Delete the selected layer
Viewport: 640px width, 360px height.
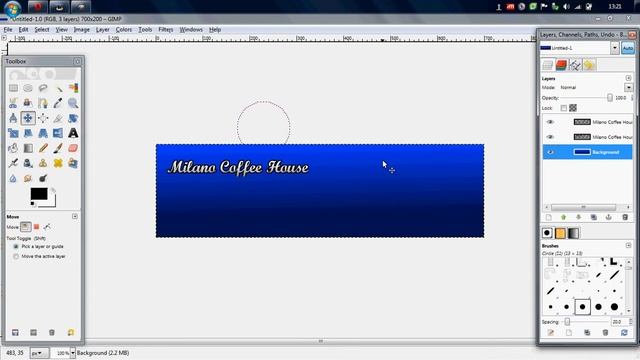(625, 218)
